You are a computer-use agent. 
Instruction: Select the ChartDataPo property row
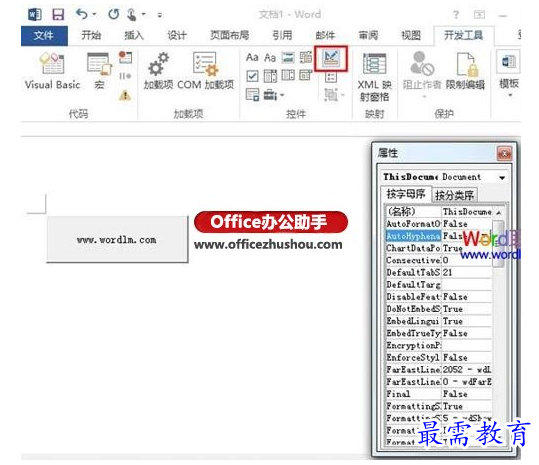tap(439, 248)
